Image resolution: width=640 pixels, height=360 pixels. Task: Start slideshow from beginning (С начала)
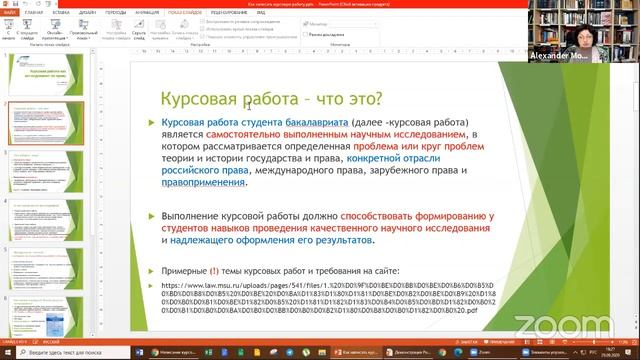pyautogui.click(x=8, y=29)
